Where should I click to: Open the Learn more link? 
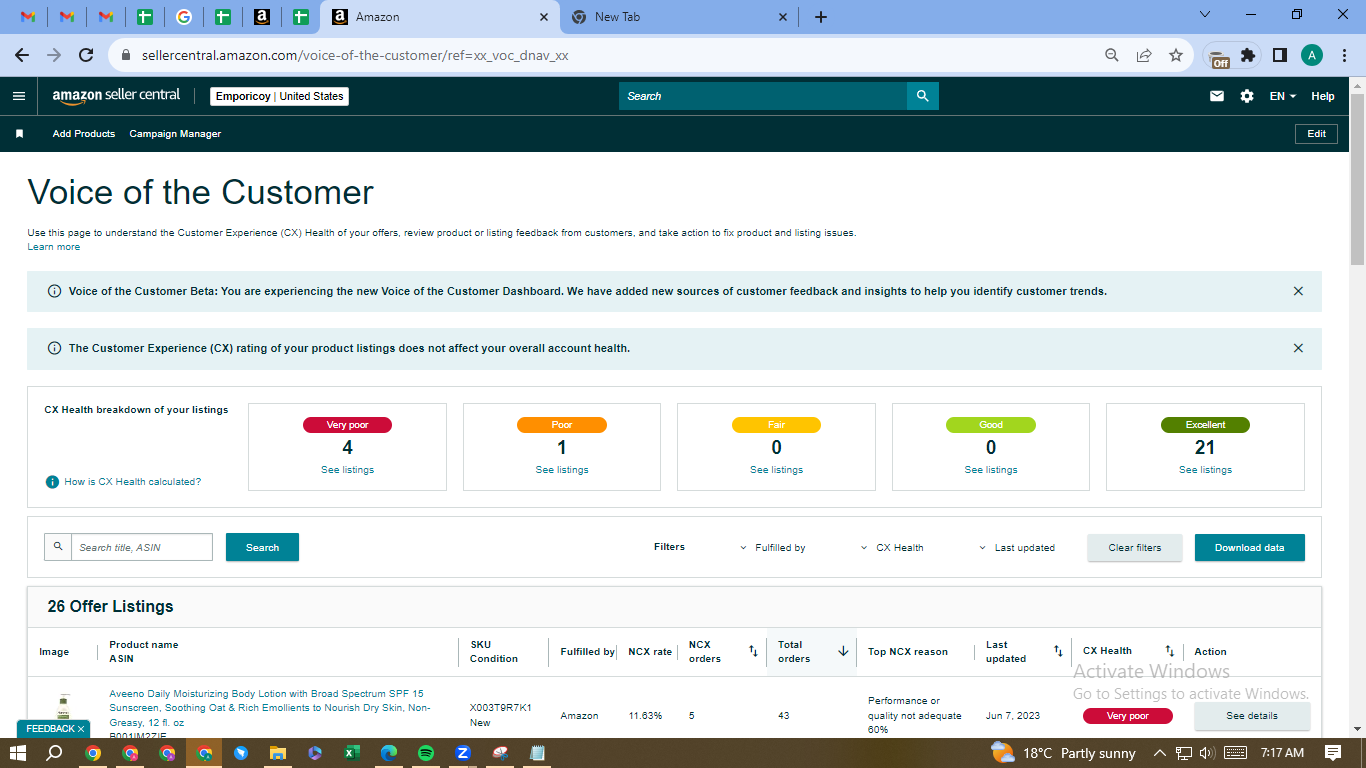tap(54, 247)
